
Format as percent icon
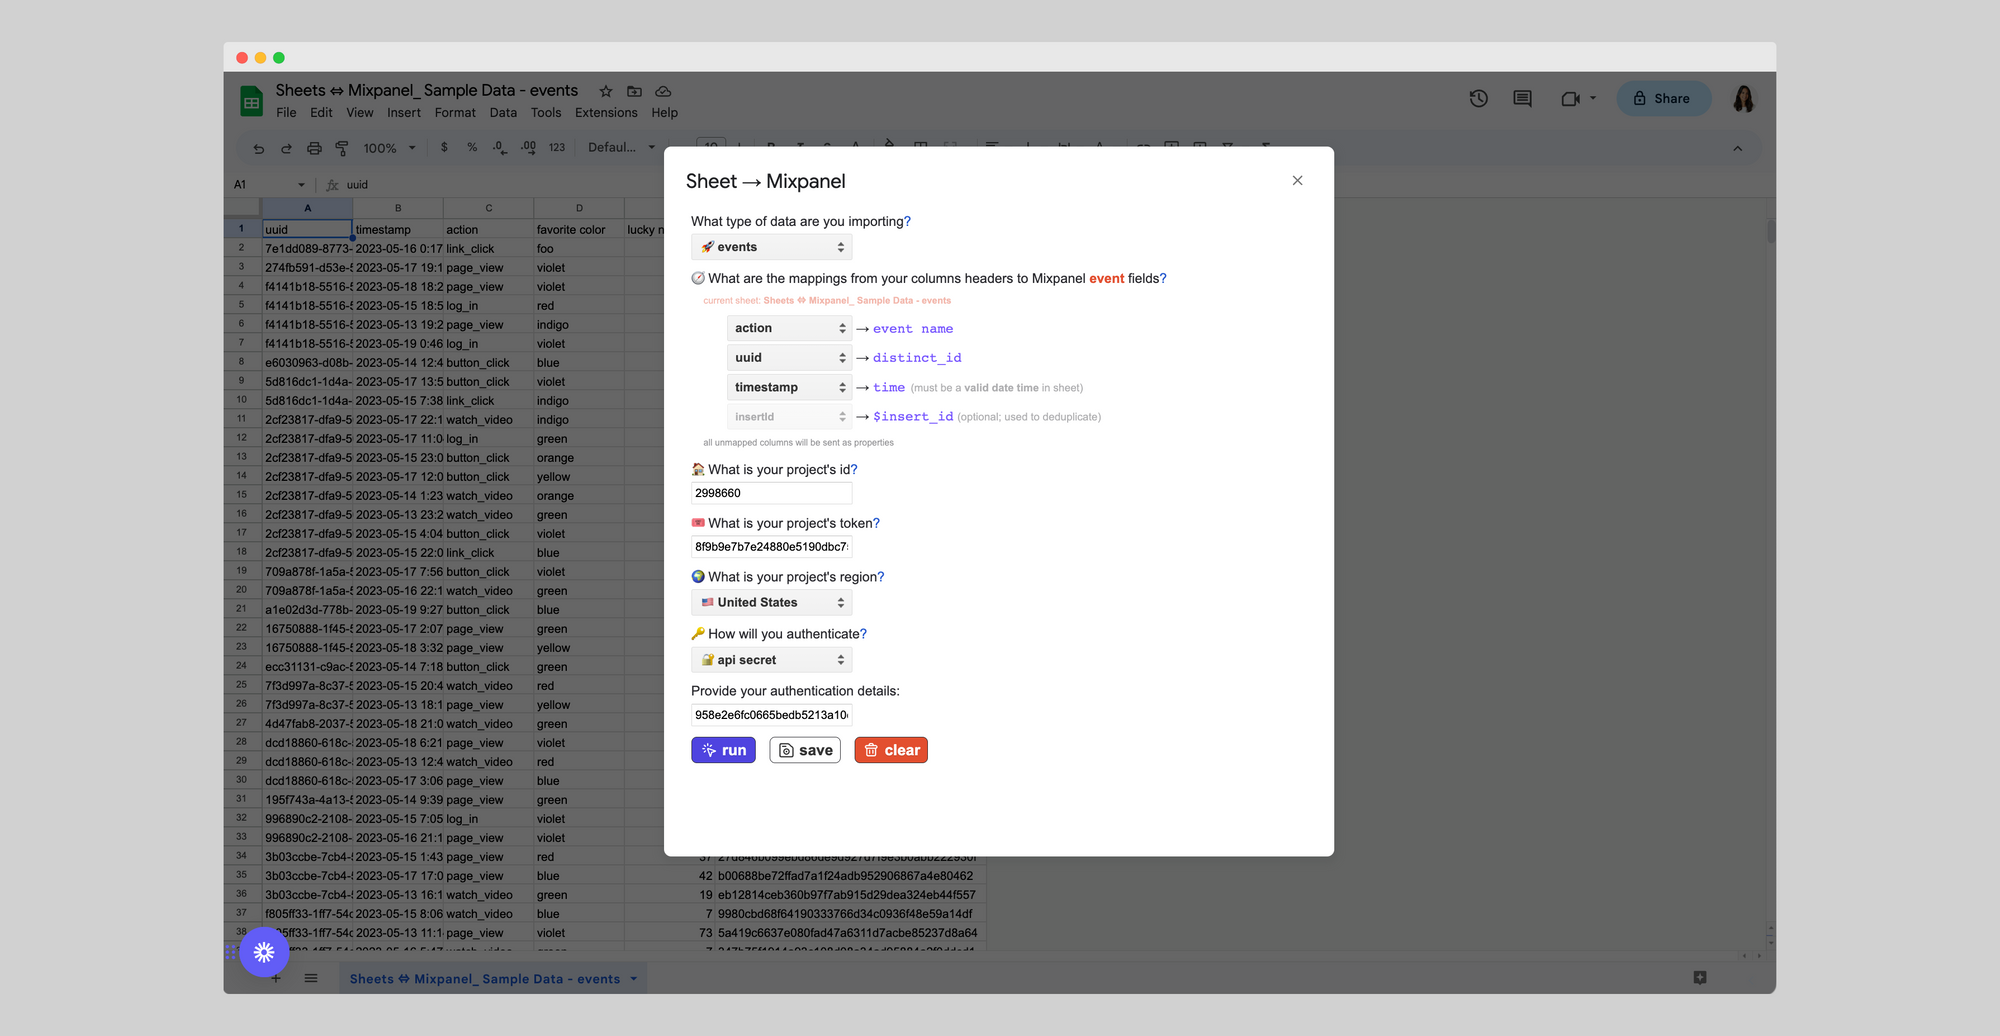472,147
